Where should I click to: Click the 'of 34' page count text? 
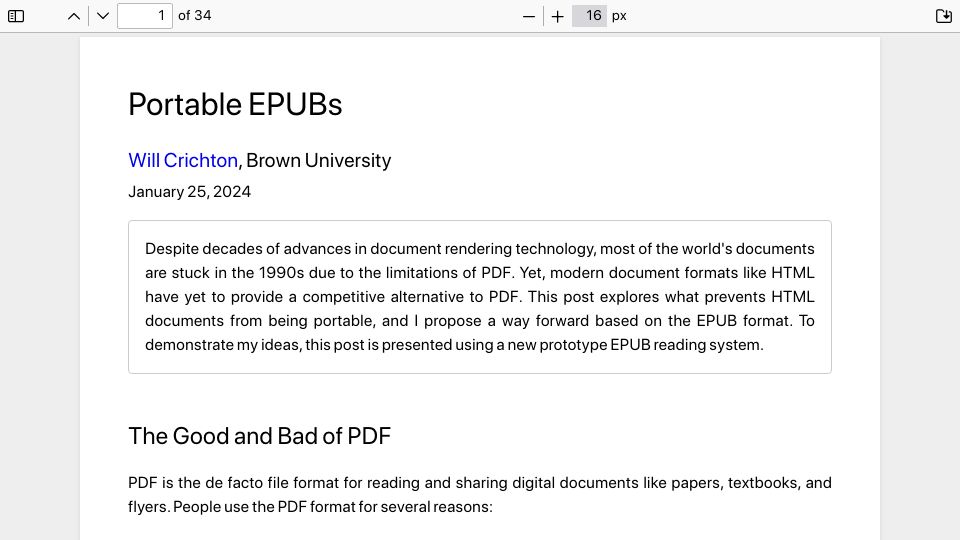[x=195, y=16]
